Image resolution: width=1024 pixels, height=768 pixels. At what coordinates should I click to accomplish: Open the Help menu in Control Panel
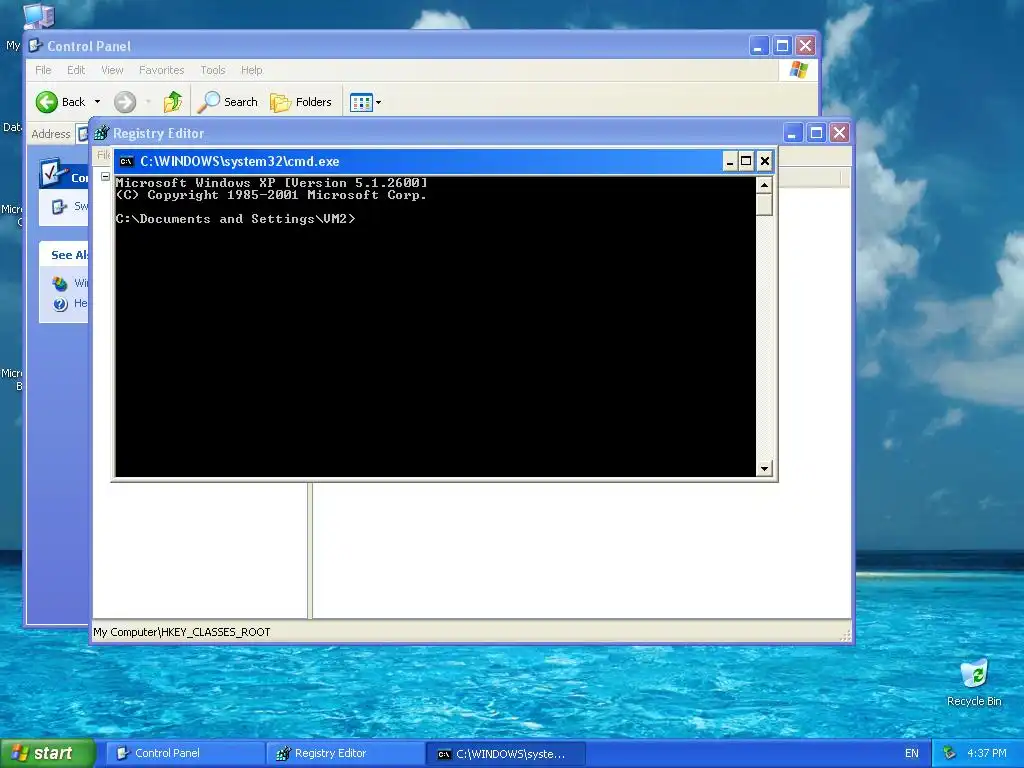click(x=251, y=70)
